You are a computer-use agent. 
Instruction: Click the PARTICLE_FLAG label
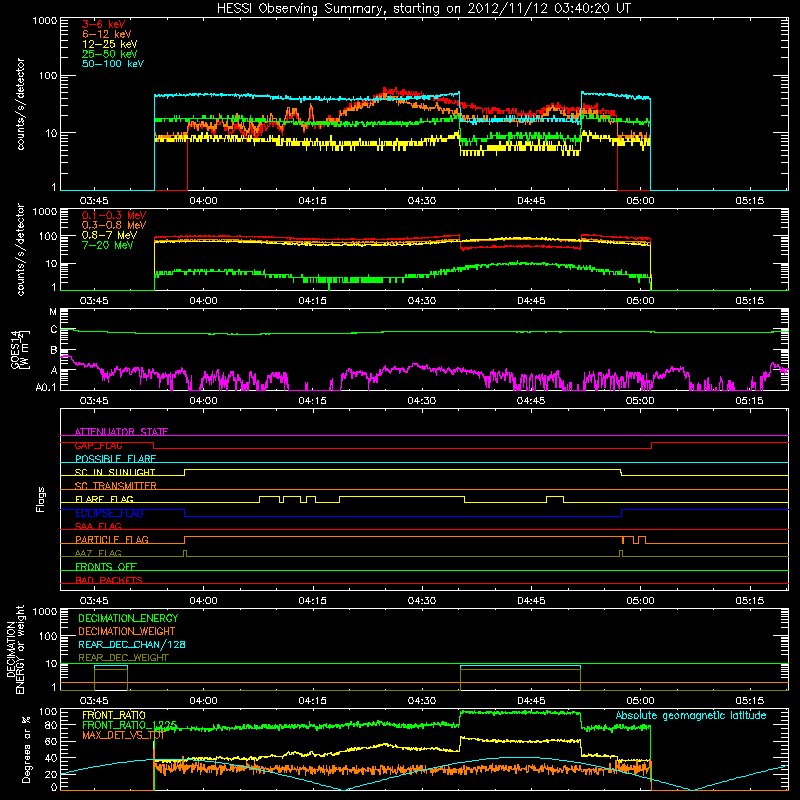[112, 540]
